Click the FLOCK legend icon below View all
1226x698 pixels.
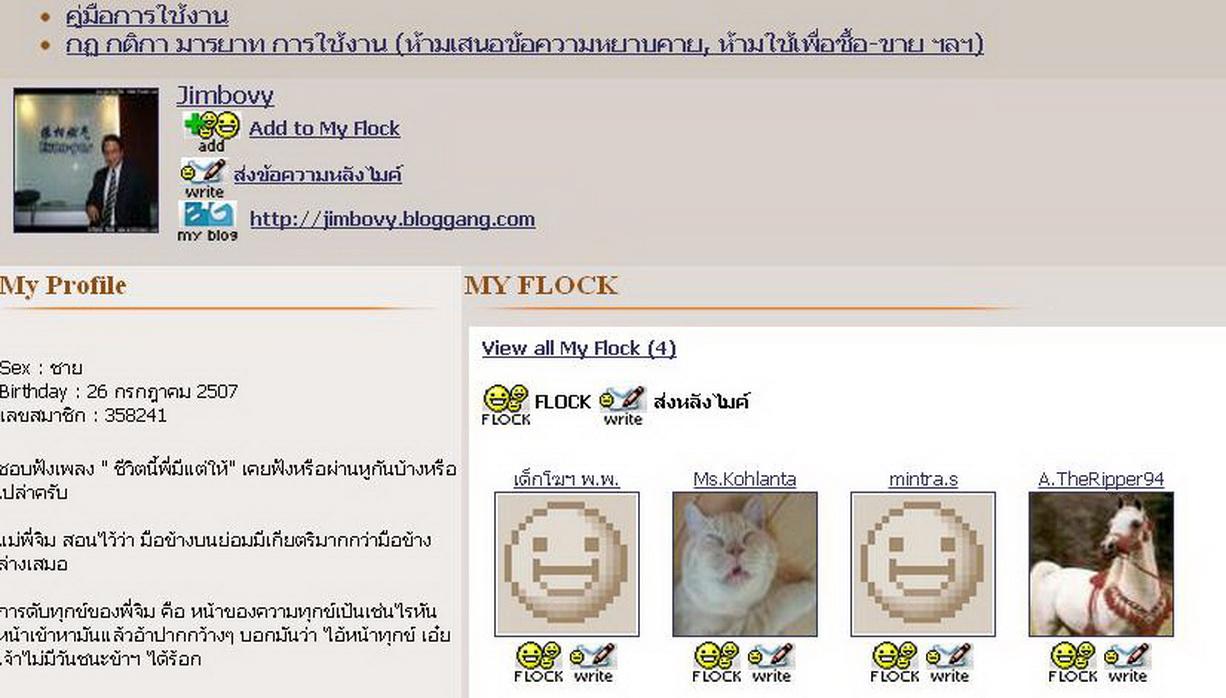point(506,405)
